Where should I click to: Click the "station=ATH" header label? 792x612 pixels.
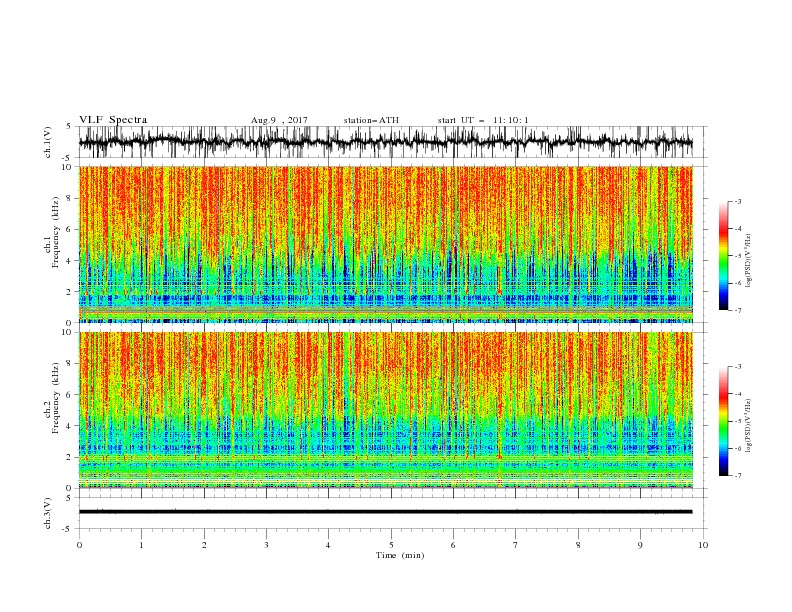pos(371,120)
